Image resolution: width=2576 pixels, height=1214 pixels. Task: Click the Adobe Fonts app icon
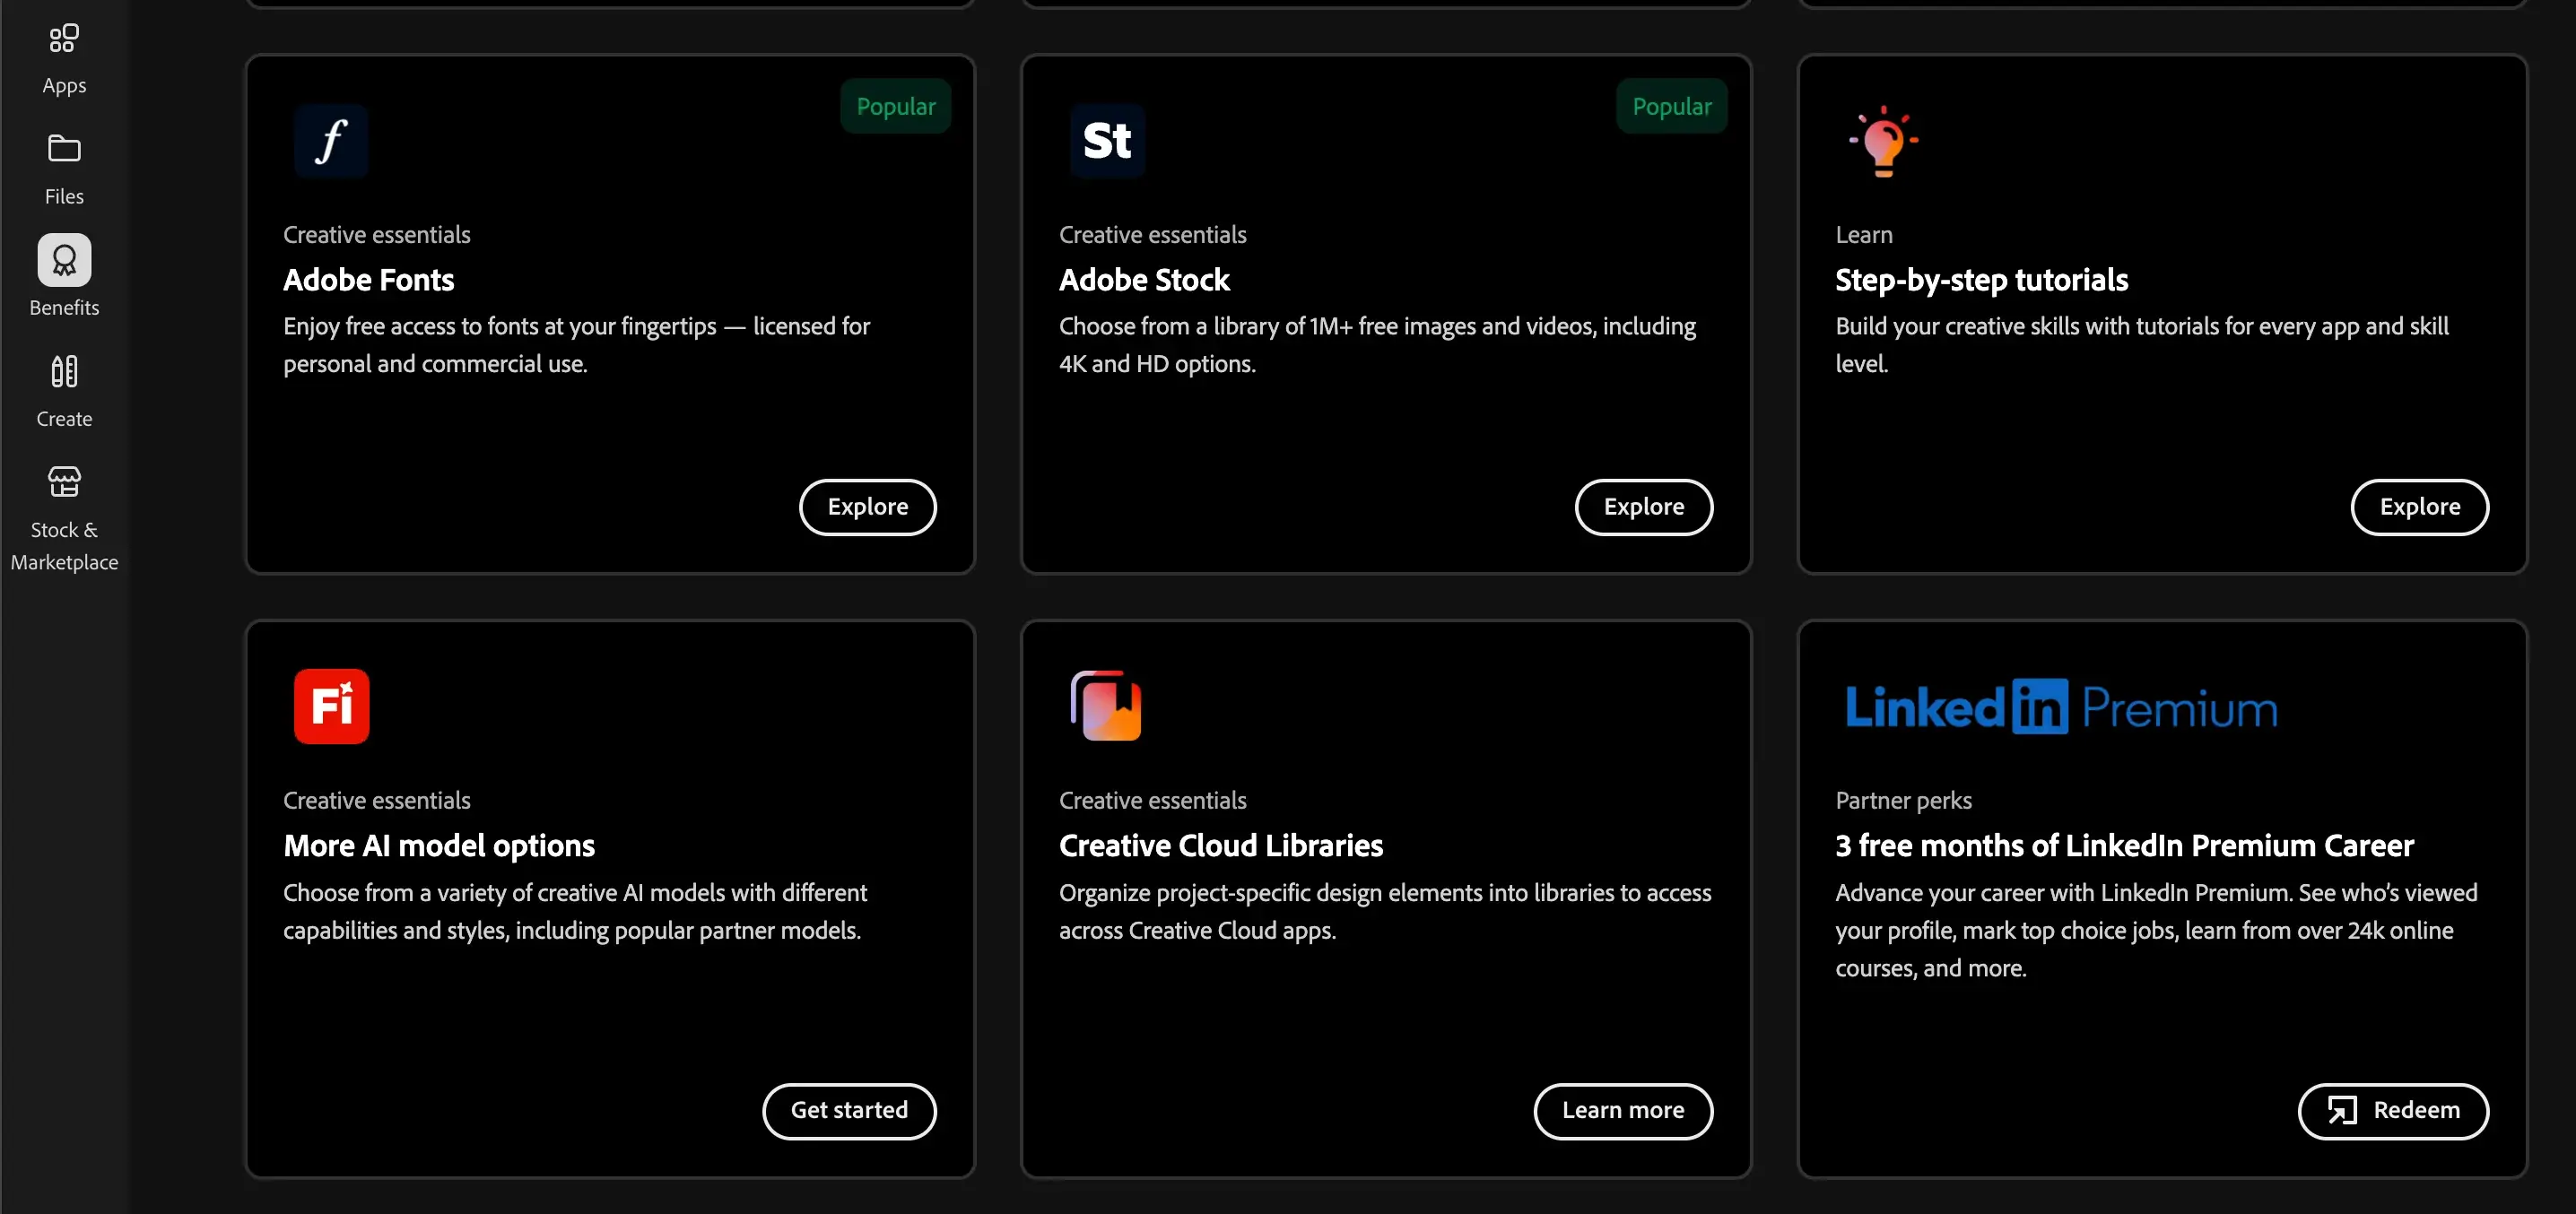pyautogui.click(x=331, y=141)
